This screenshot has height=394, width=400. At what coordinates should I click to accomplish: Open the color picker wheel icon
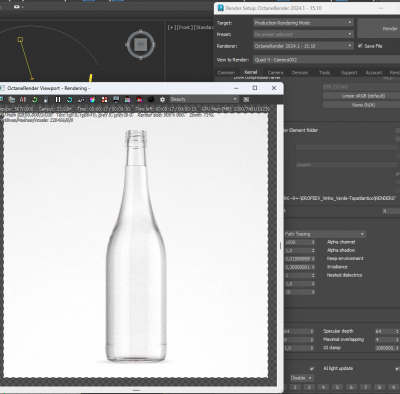pos(93,99)
